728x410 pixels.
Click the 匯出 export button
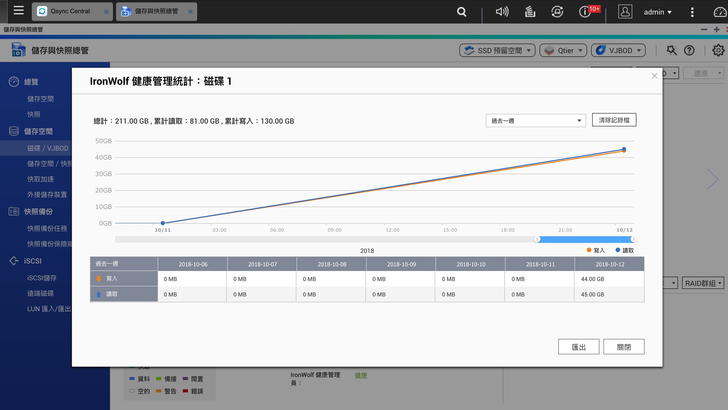point(578,346)
